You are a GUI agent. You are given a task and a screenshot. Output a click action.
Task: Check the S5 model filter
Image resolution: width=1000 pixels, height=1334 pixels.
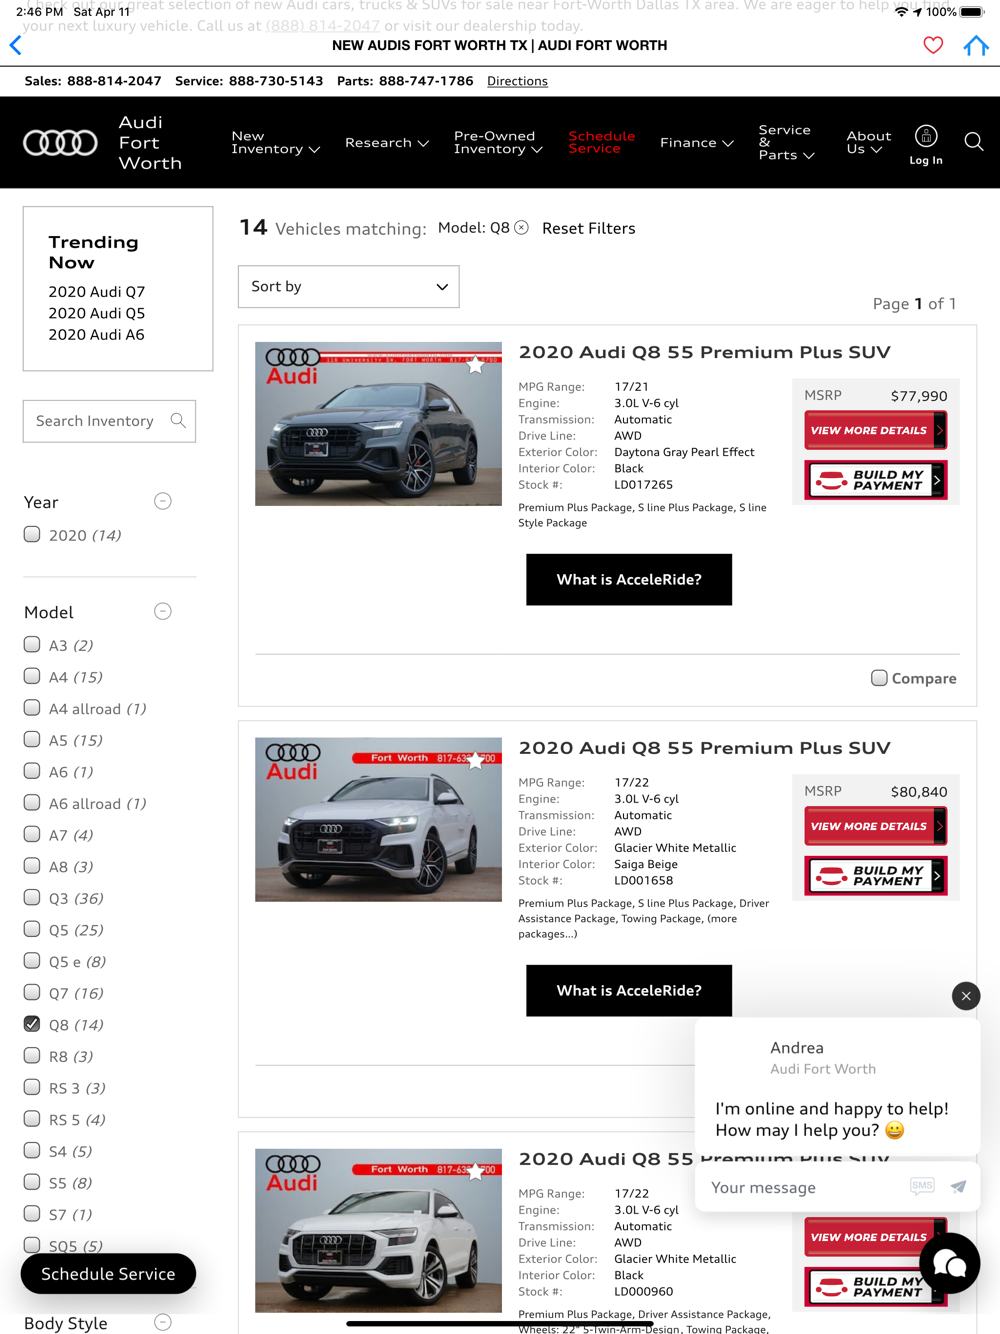(32, 1182)
